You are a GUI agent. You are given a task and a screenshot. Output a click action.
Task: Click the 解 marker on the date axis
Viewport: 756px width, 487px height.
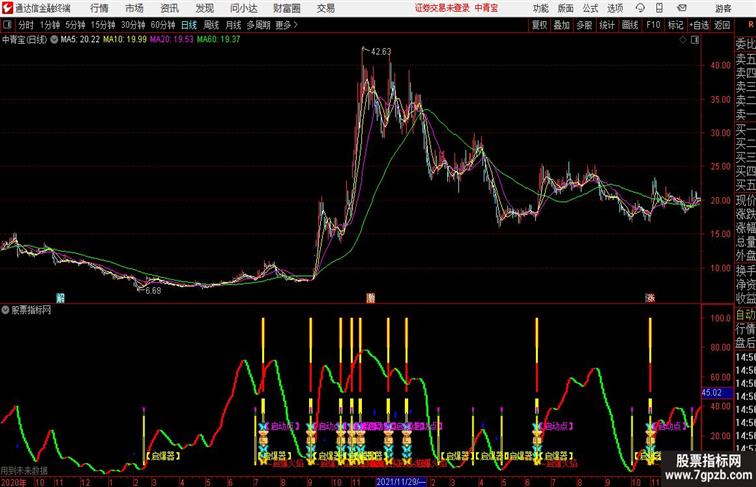(x=60, y=298)
